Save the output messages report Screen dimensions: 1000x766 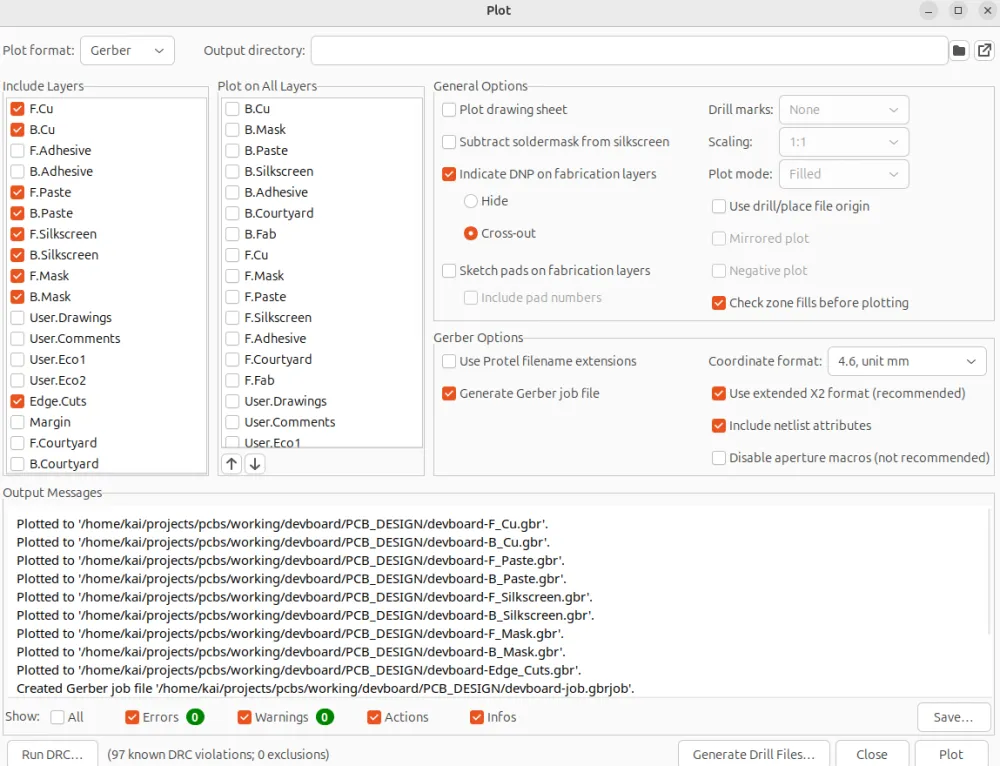pyautogui.click(x=953, y=717)
